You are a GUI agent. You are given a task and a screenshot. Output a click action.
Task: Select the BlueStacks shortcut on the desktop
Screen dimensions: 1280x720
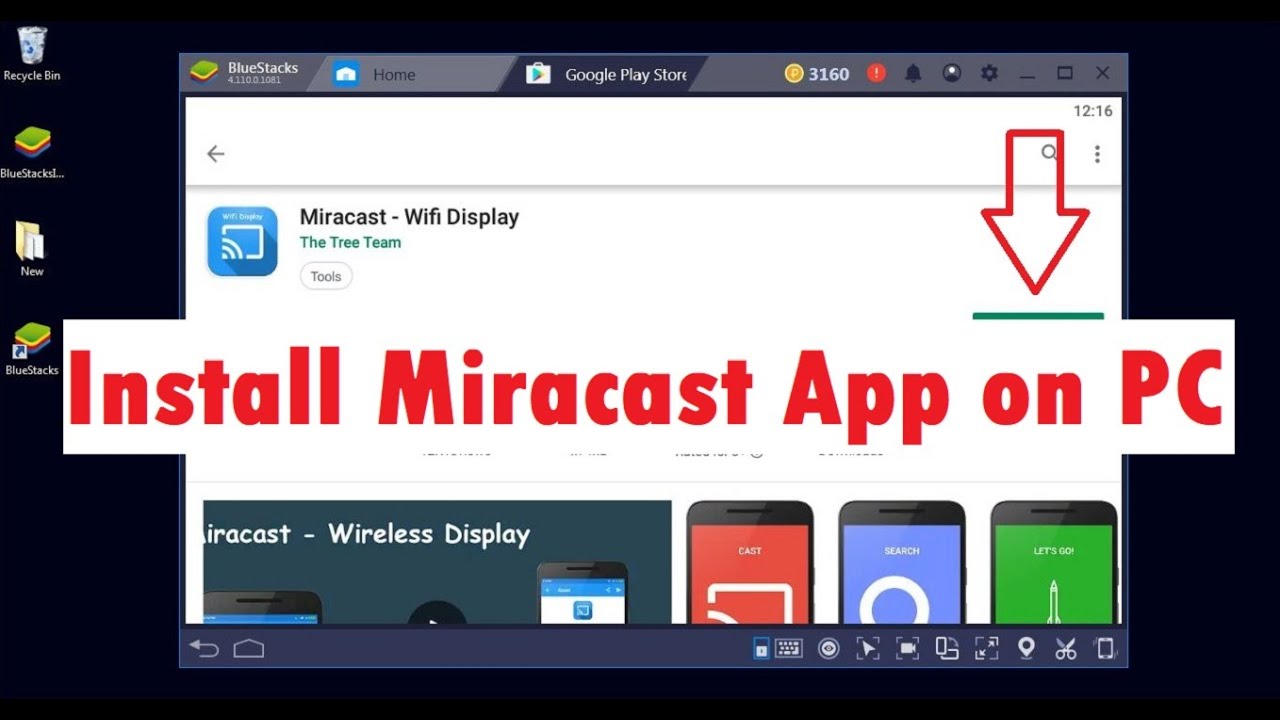coord(32,348)
